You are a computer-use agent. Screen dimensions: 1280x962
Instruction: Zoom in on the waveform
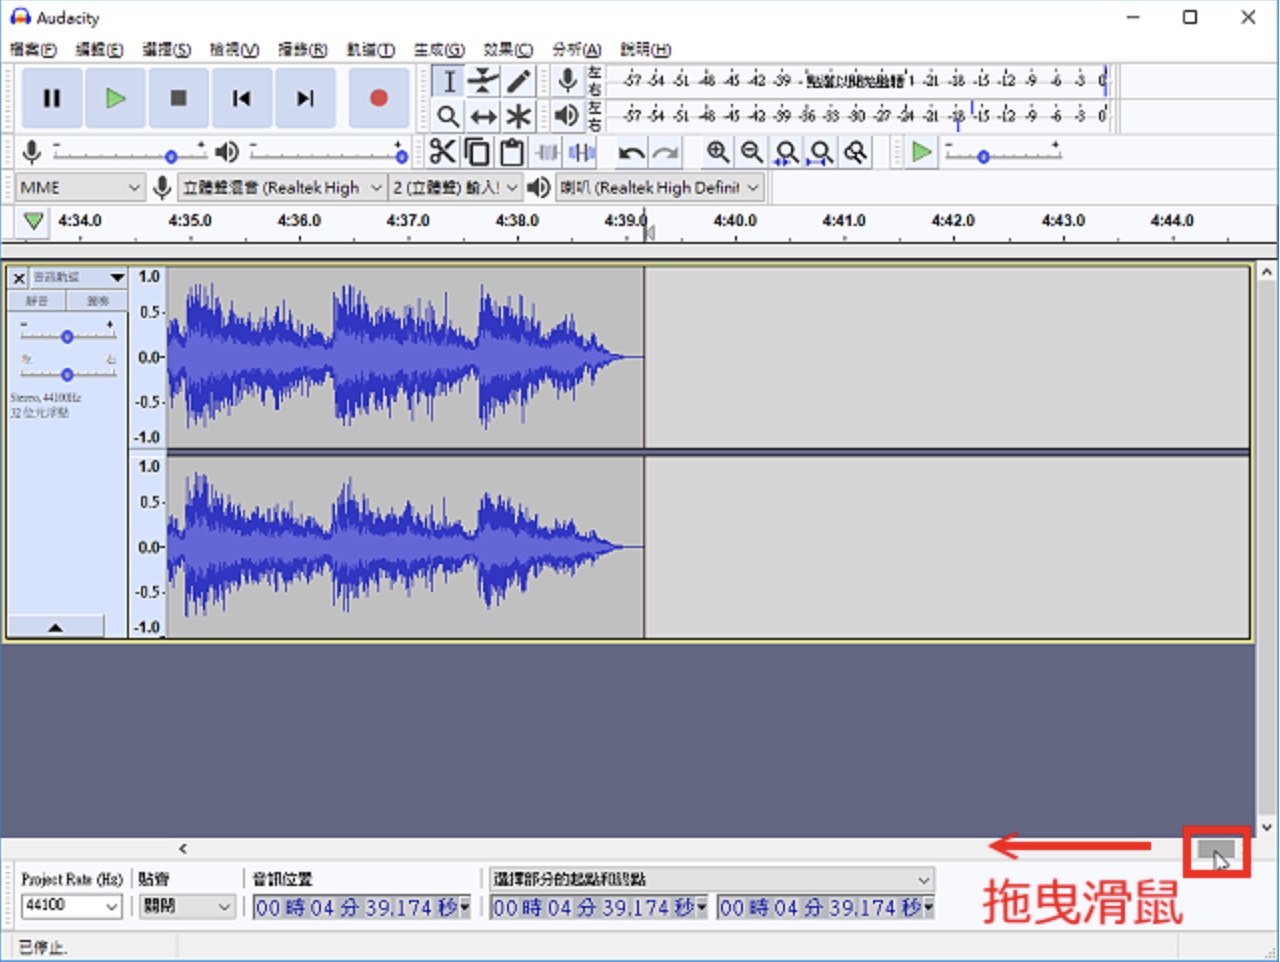pyautogui.click(x=717, y=152)
